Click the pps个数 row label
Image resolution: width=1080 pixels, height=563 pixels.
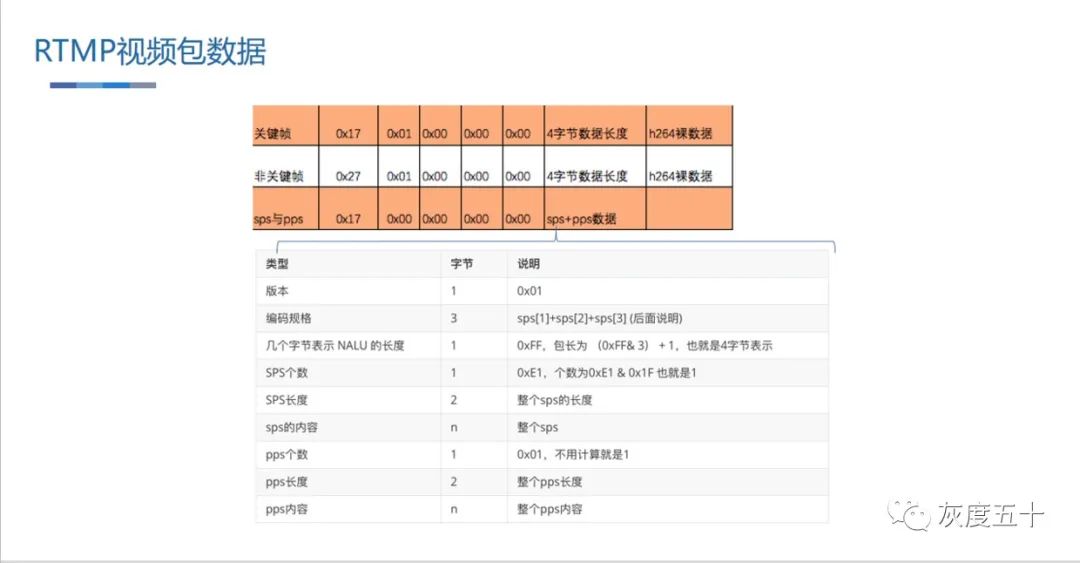point(286,454)
